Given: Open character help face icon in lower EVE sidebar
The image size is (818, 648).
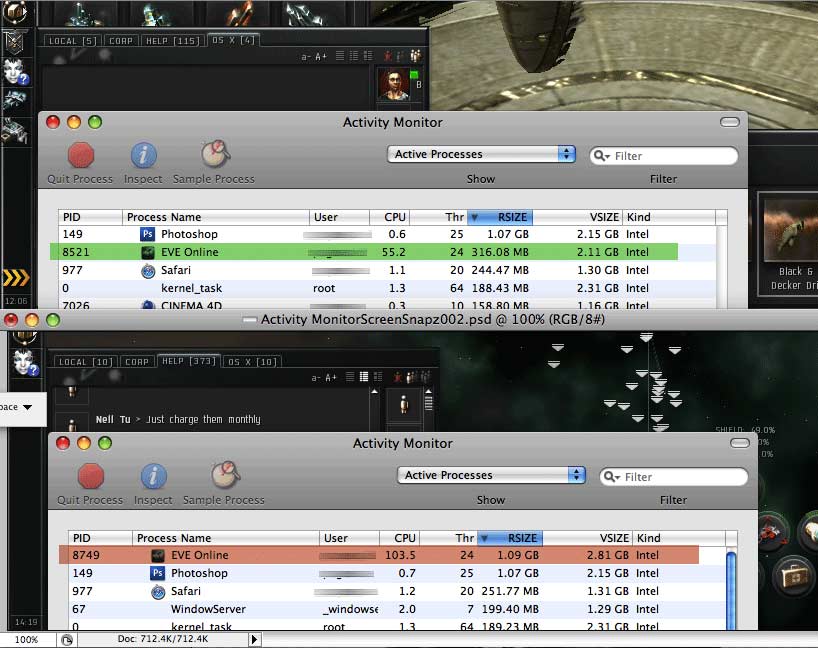Looking at the screenshot, I should (x=25, y=362).
